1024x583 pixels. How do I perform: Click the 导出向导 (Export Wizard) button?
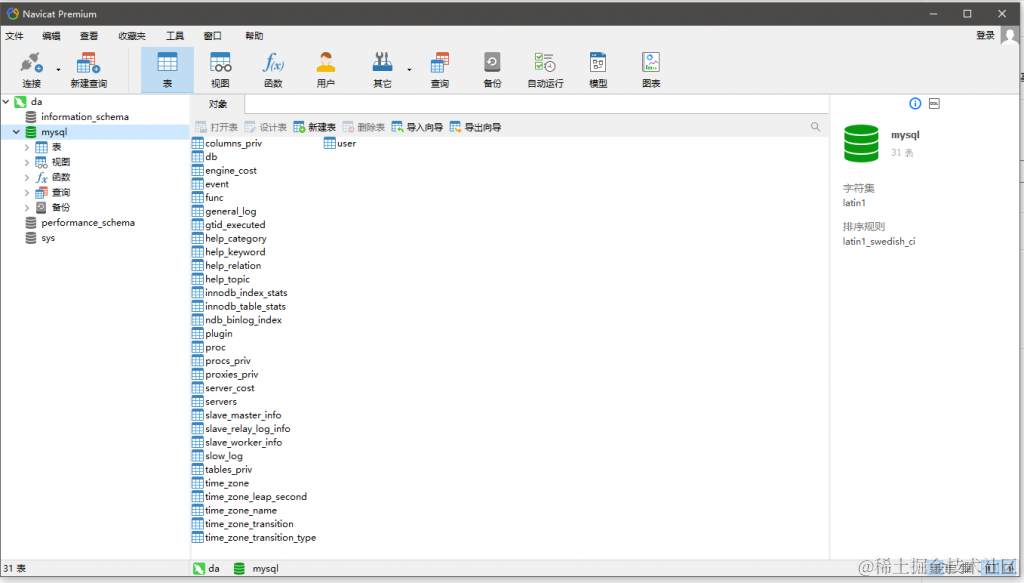click(475, 127)
